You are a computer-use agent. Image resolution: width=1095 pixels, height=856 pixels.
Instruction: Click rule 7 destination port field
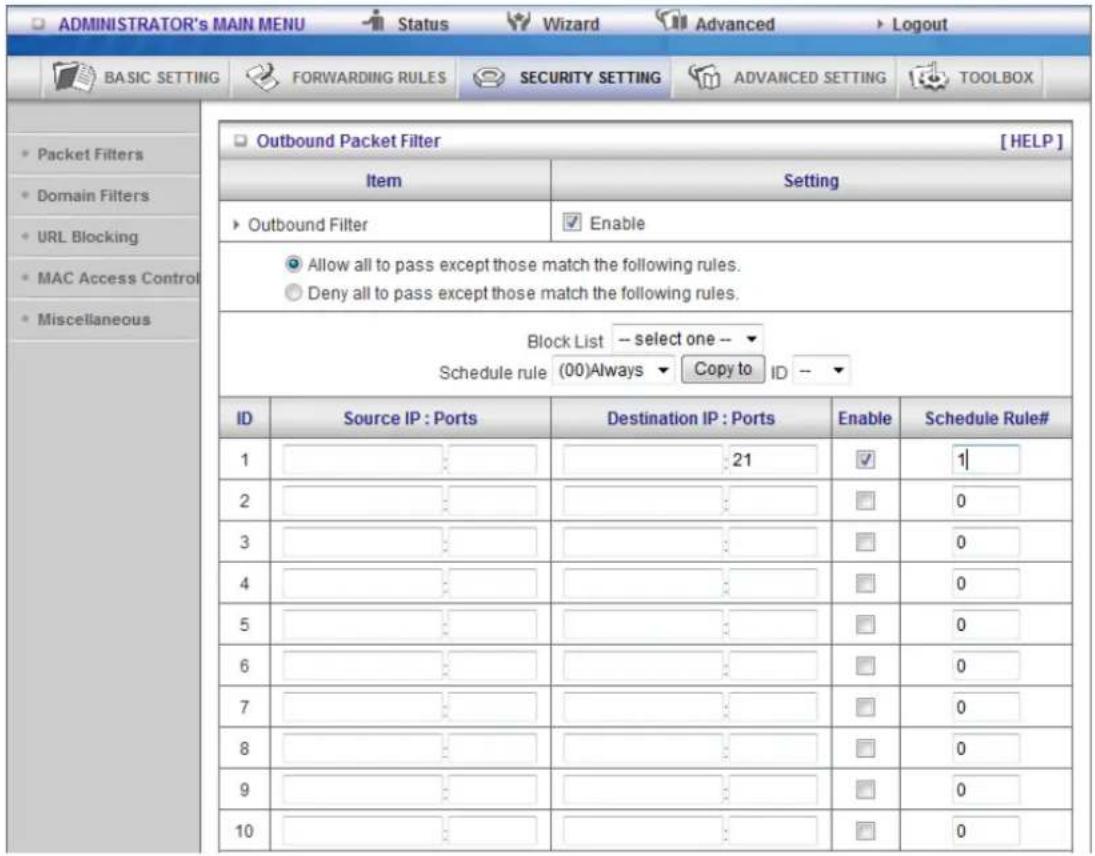point(772,707)
